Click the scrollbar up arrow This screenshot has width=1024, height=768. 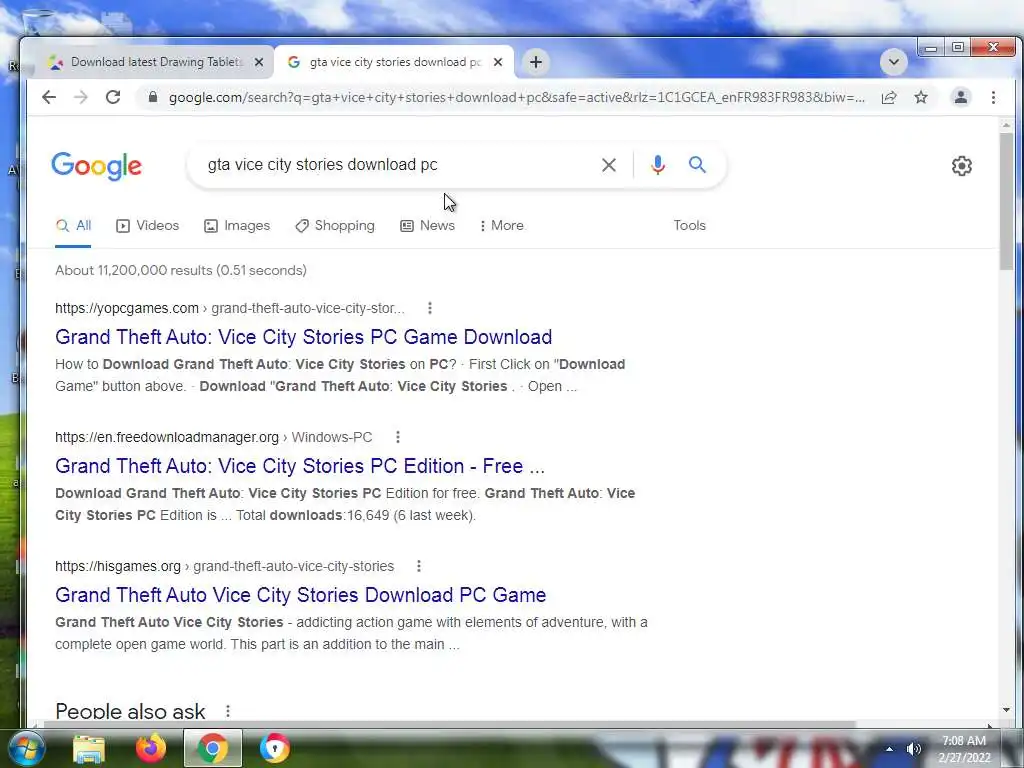(x=1006, y=125)
